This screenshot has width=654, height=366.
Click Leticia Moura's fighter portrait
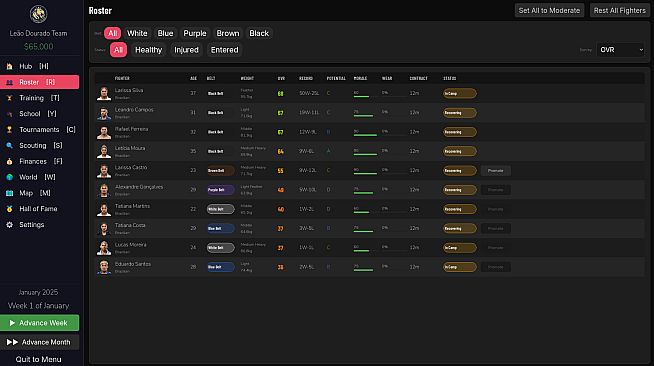coord(104,151)
